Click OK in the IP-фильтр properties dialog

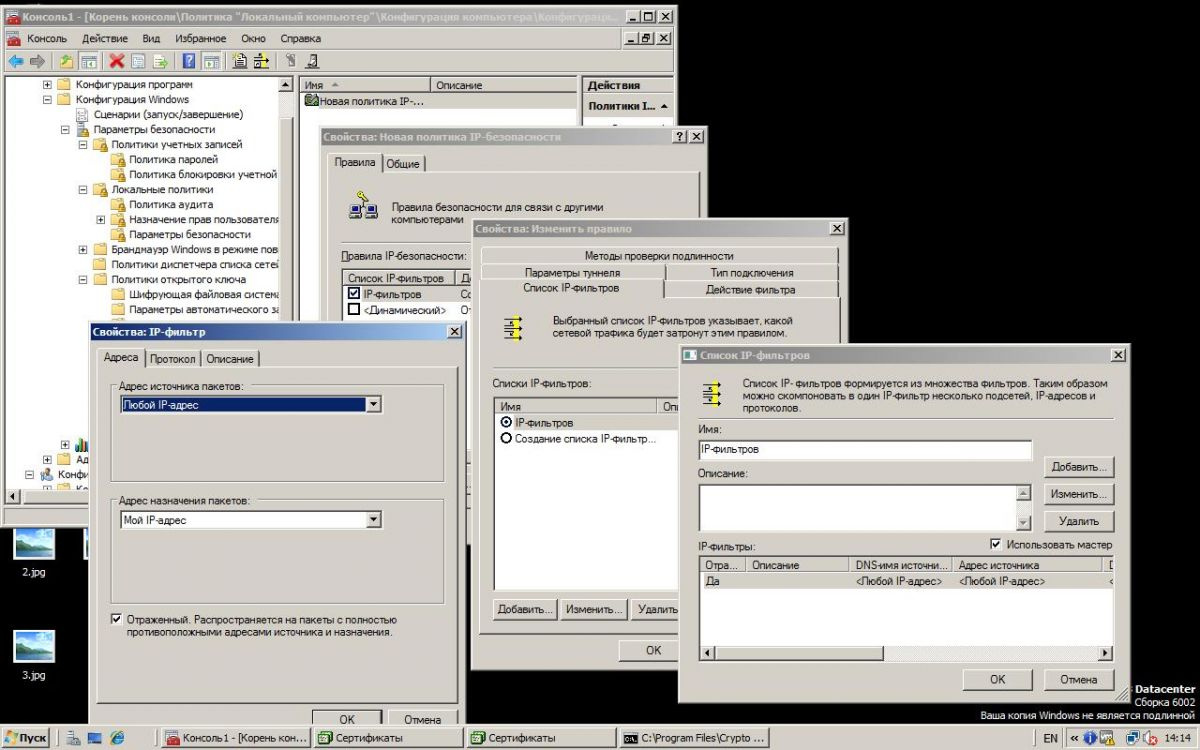(x=347, y=719)
